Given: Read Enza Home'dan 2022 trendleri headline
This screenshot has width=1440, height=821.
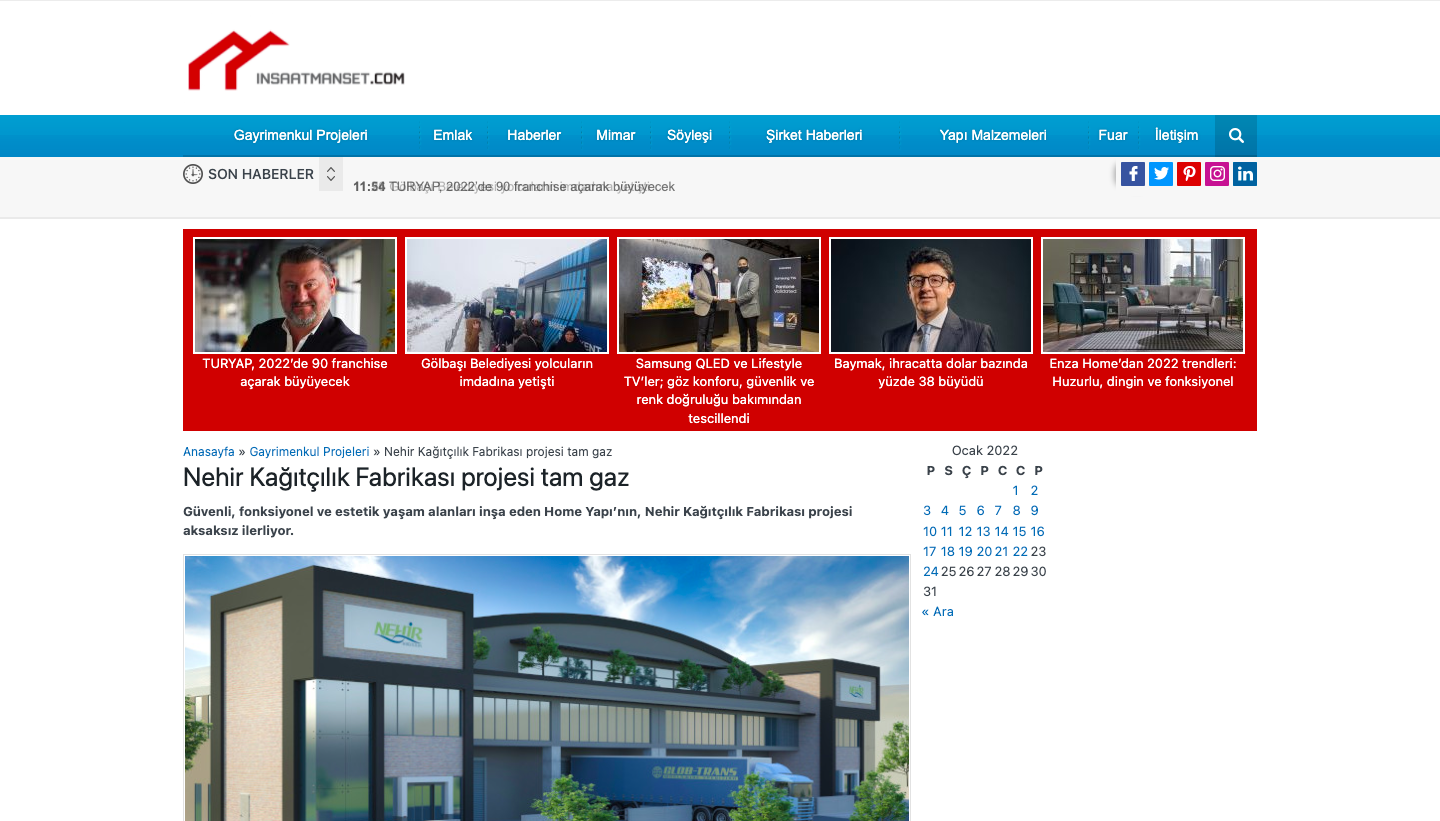Looking at the screenshot, I should click(1143, 373).
